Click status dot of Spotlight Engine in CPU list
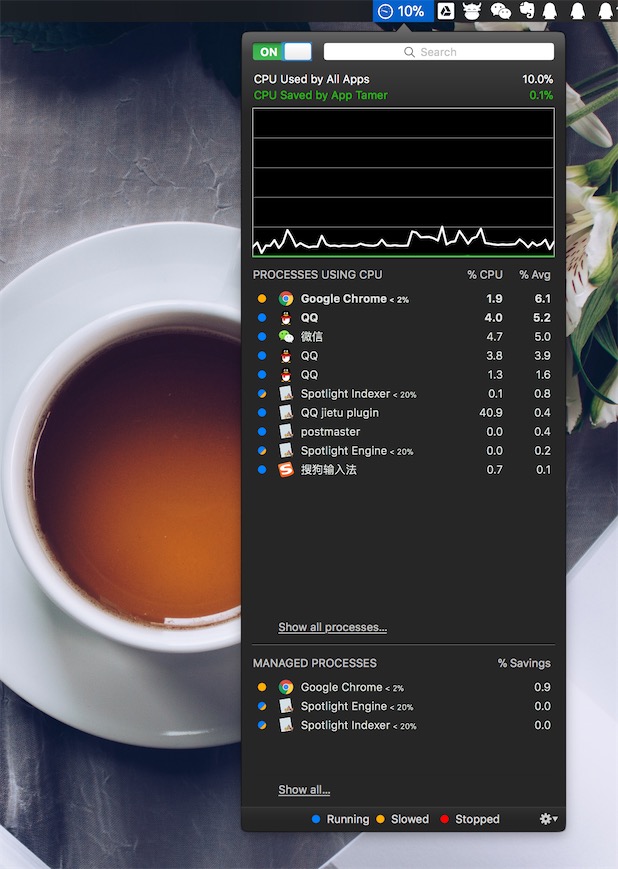The width and height of the screenshot is (618, 869). tap(262, 451)
